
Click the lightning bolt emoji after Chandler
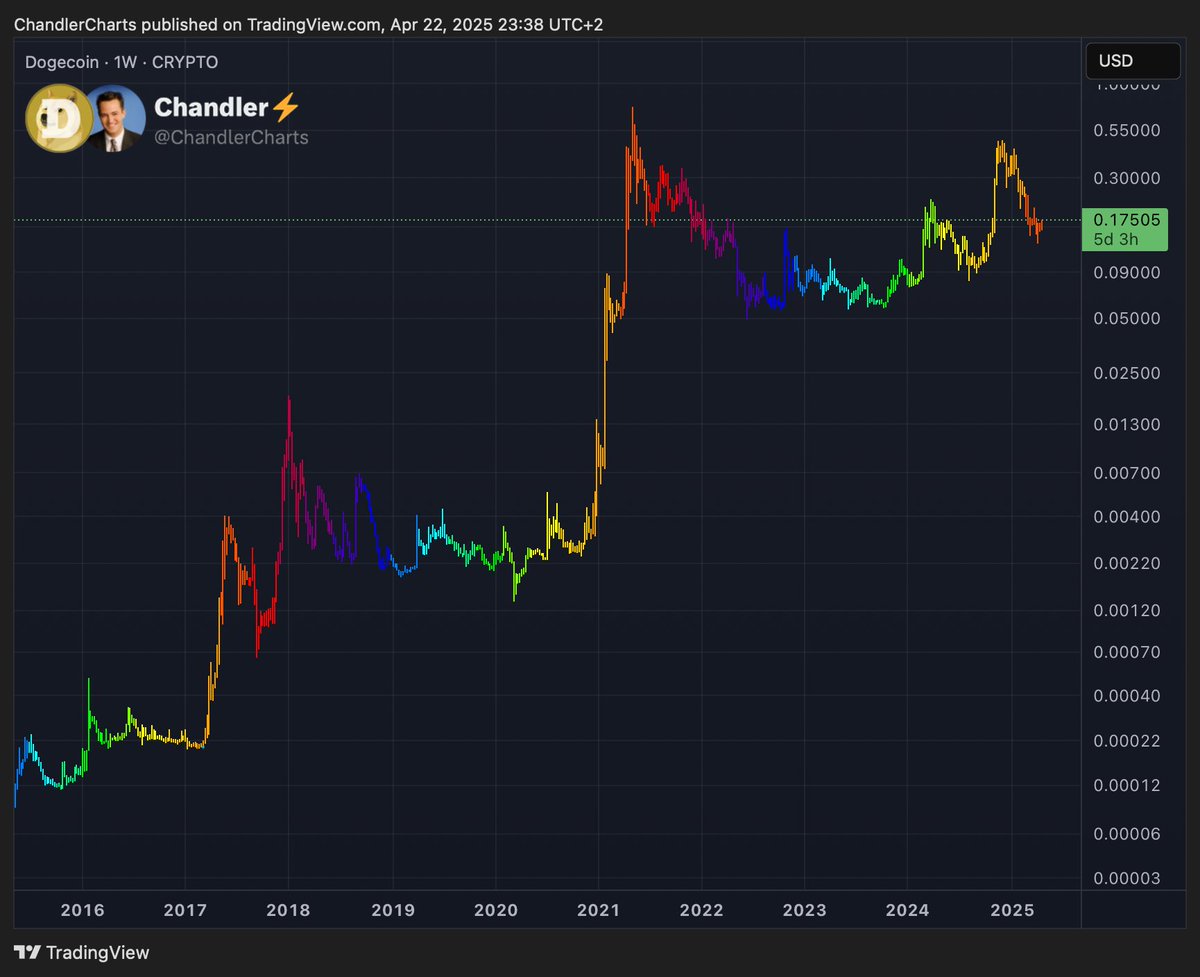click(286, 108)
